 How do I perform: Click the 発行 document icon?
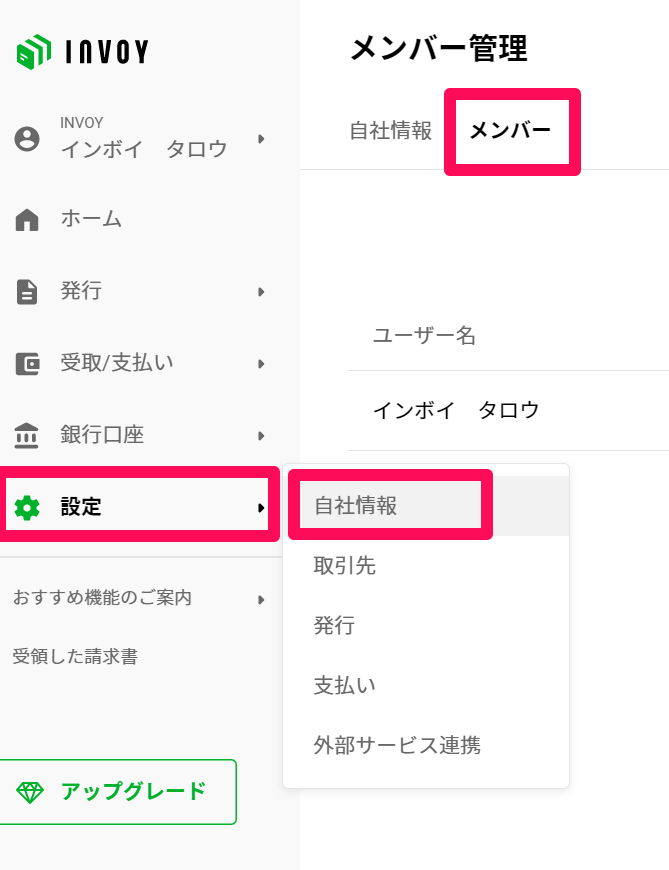coord(27,292)
